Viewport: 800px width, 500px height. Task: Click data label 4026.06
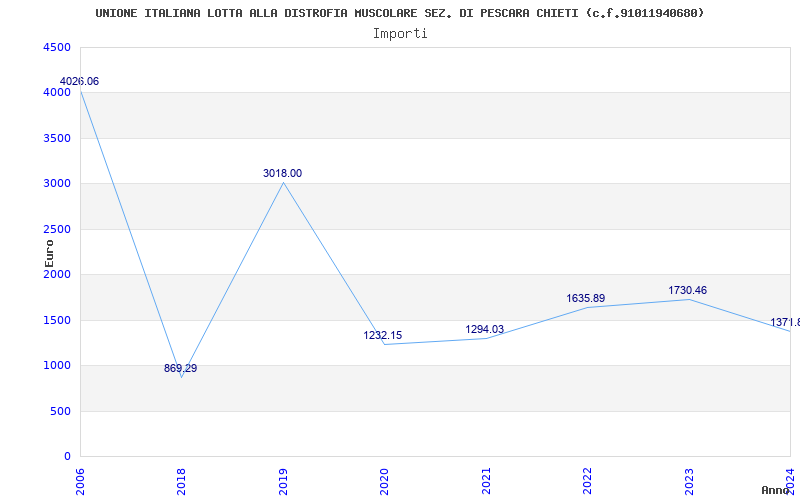[x=79, y=81]
